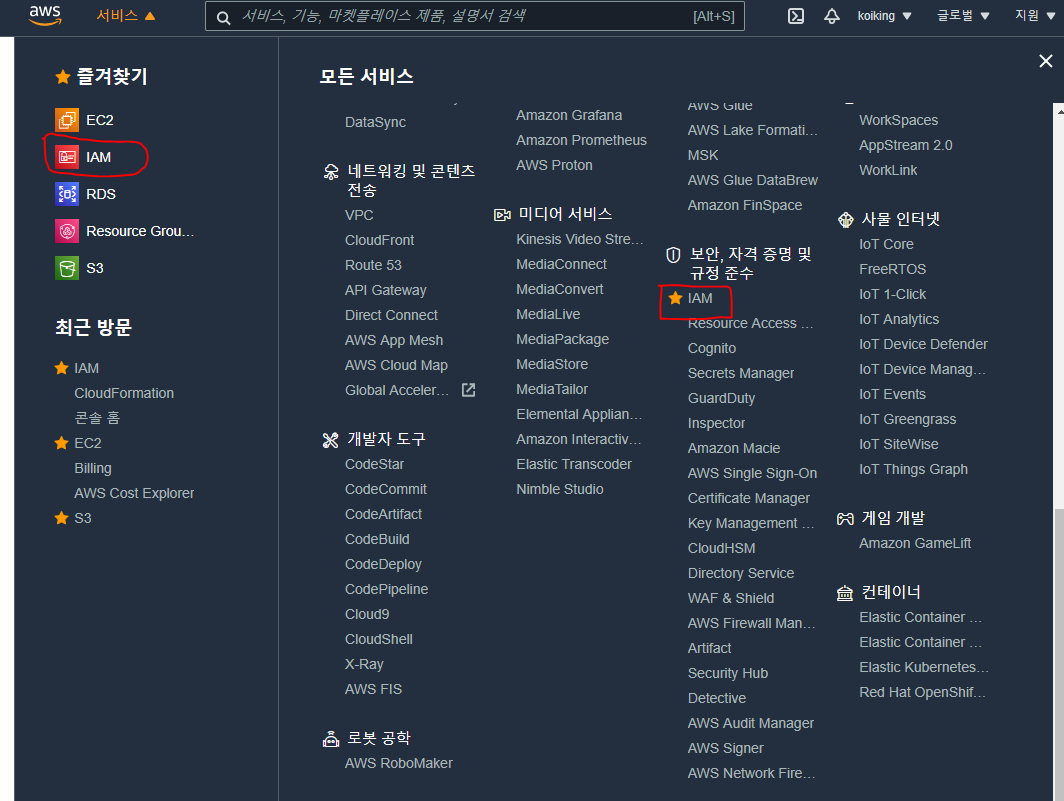
Task: Open CloudFormation from recent visits
Action: point(124,393)
